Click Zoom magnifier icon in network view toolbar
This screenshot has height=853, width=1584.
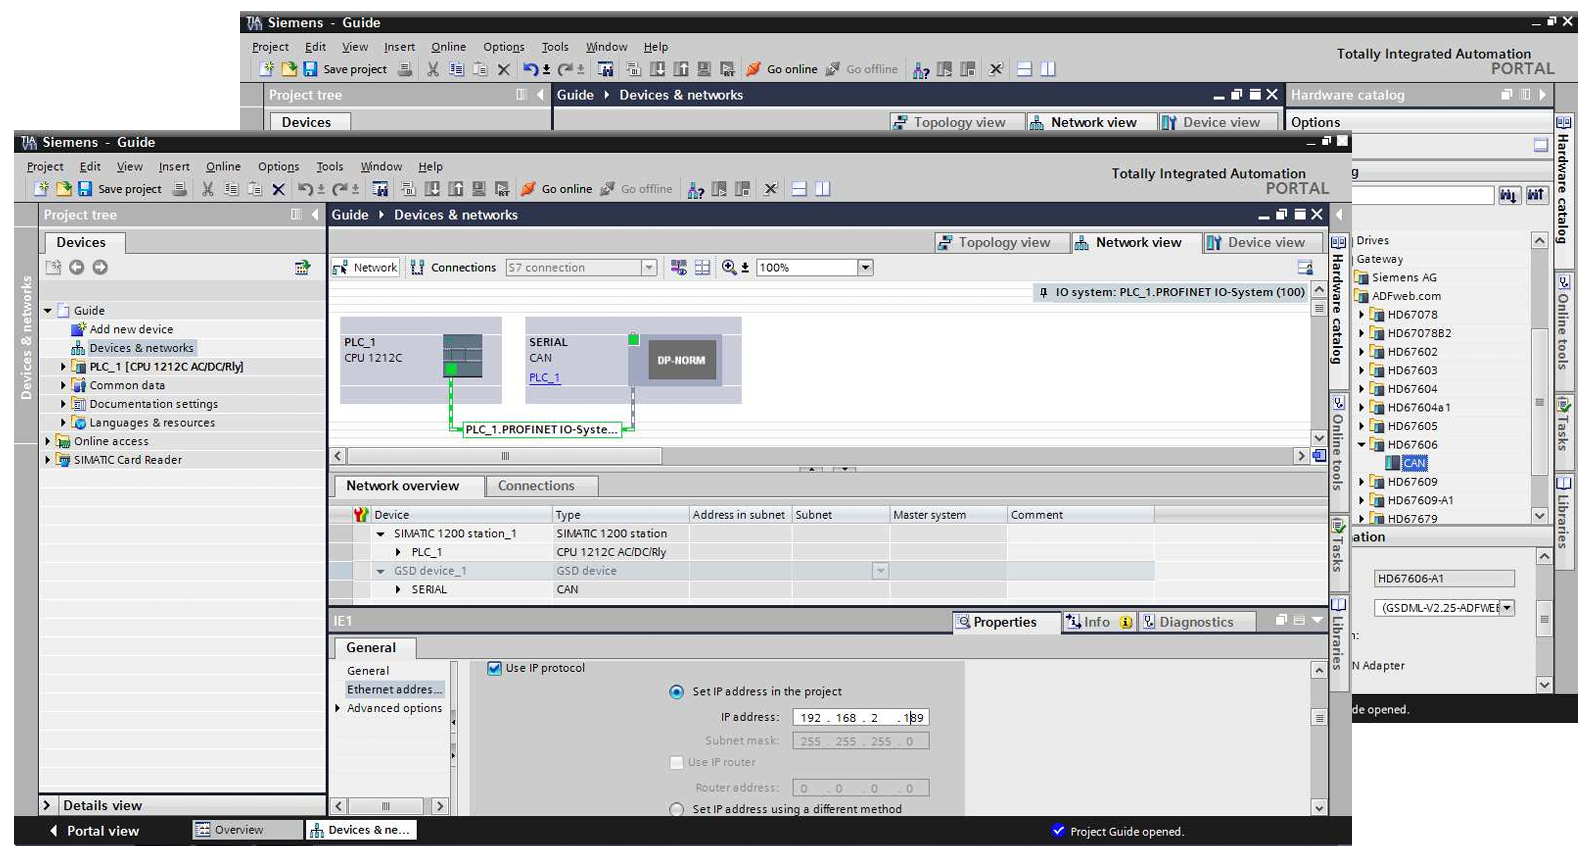coord(730,267)
